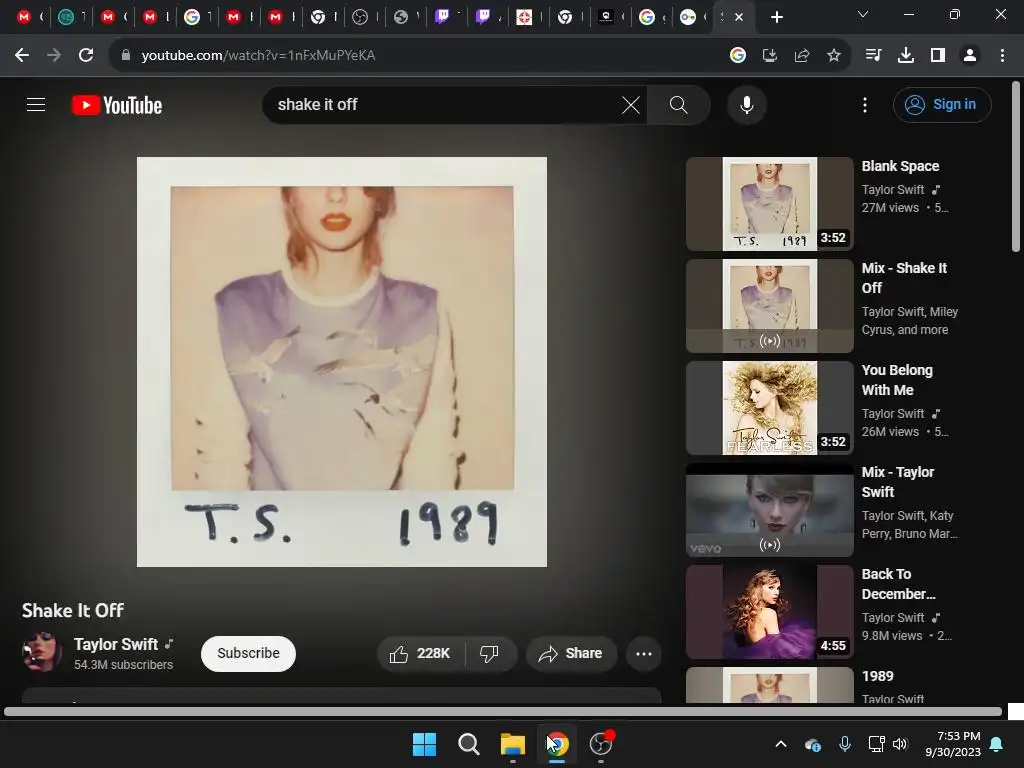The image size is (1024, 768).
Task: Go to YouTube home via logo
Action: [117, 105]
